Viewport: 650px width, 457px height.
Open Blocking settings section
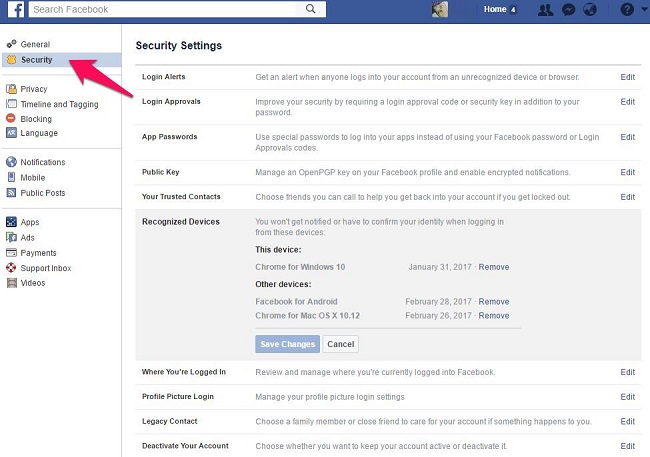point(36,119)
